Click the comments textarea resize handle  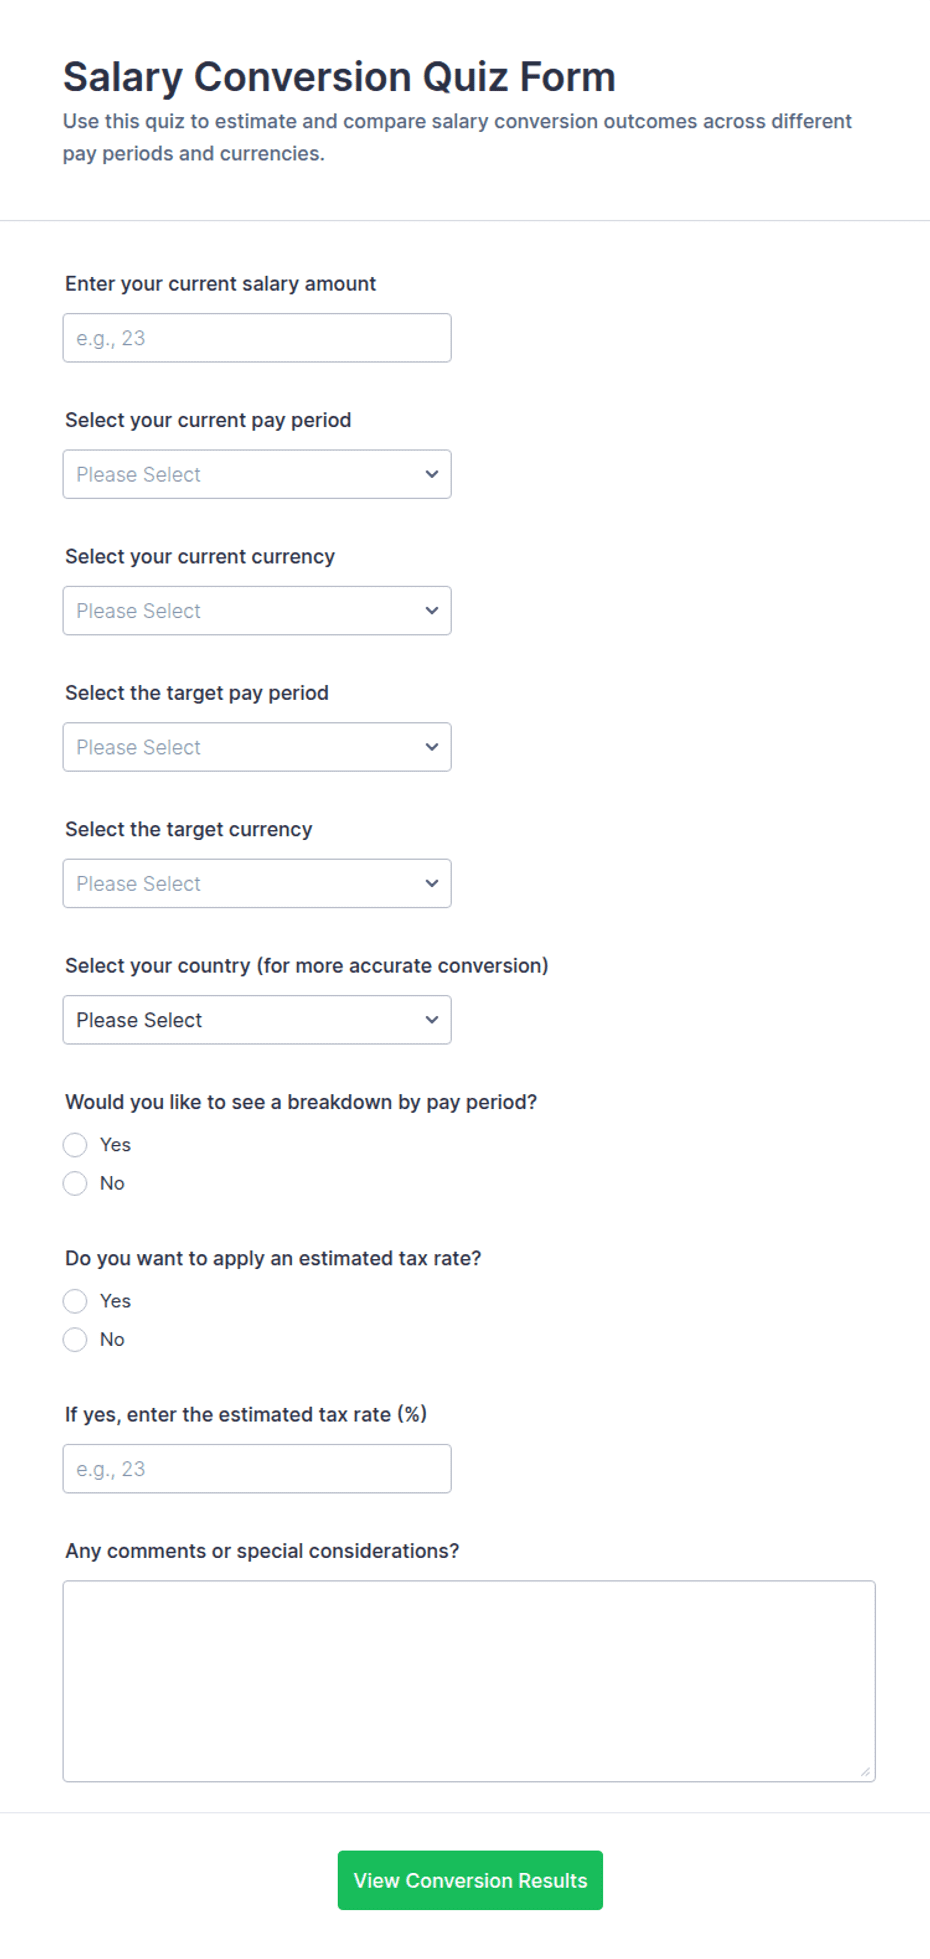(x=866, y=1772)
